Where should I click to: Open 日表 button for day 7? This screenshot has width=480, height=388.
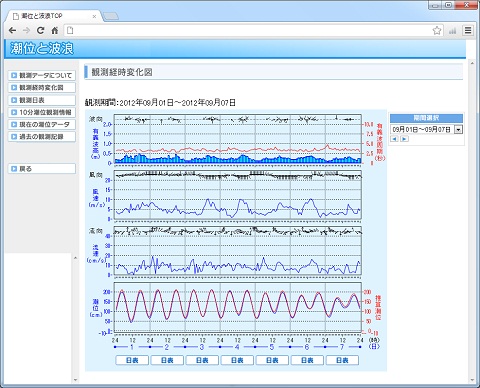click(x=342, y=360)
